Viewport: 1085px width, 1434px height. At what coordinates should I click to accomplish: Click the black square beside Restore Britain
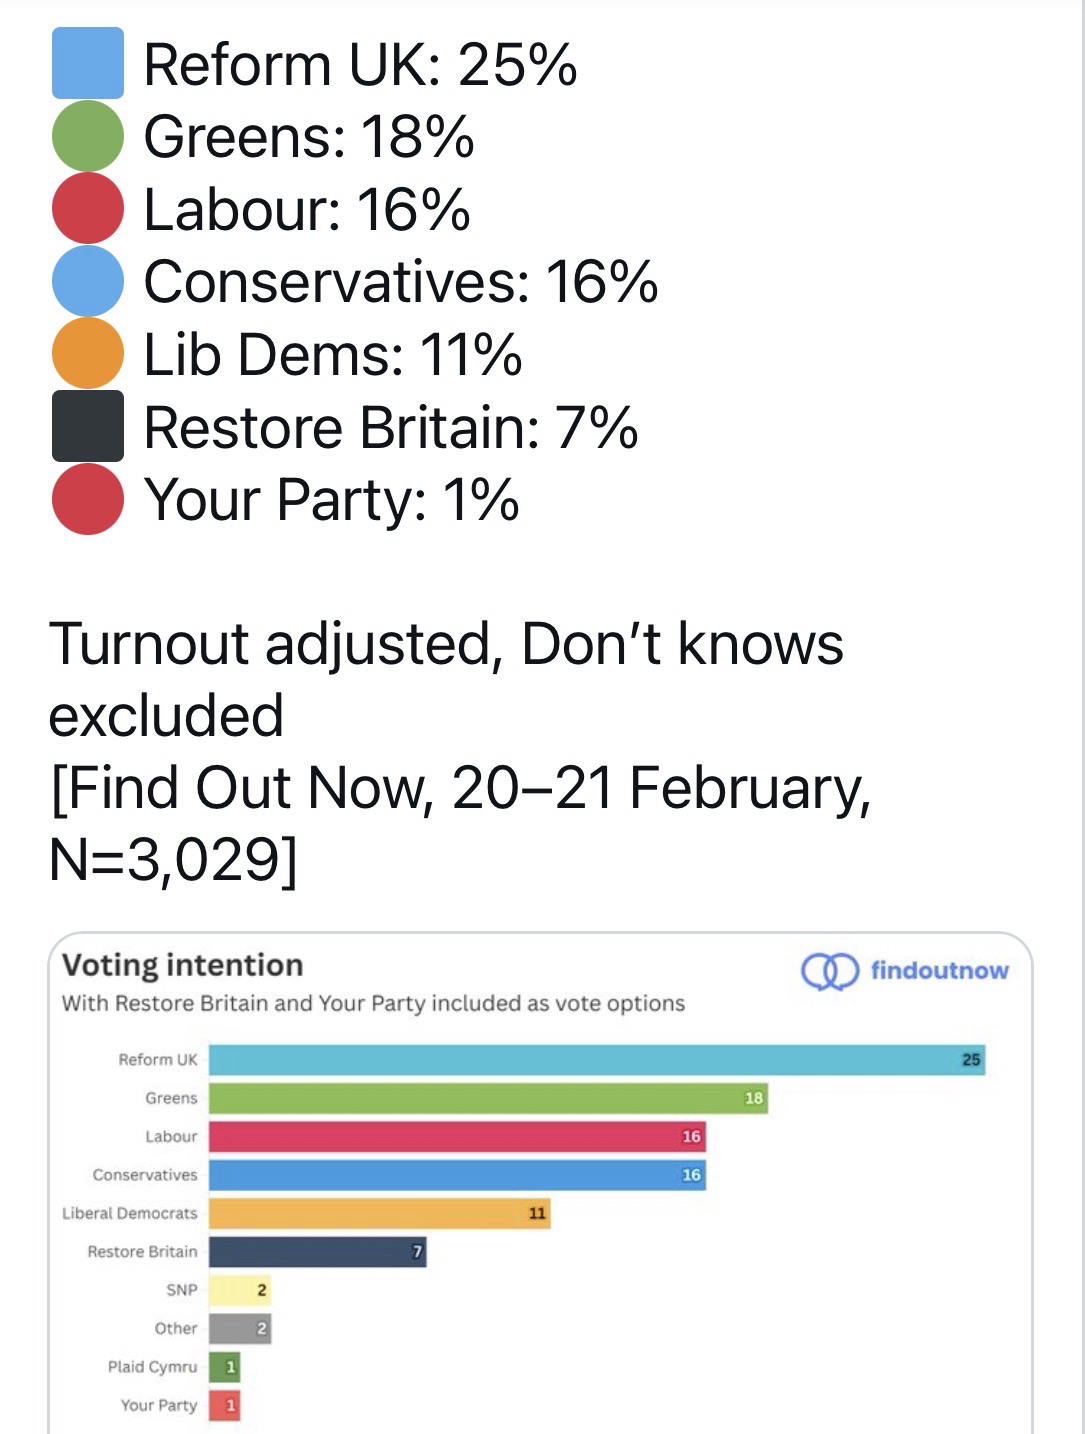pyautogui.click(x=88, y=426)
